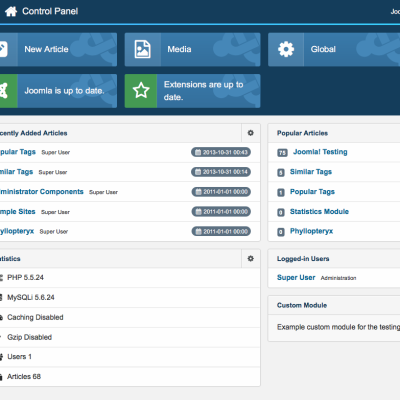Click the New Article tile label

point(46,49)
